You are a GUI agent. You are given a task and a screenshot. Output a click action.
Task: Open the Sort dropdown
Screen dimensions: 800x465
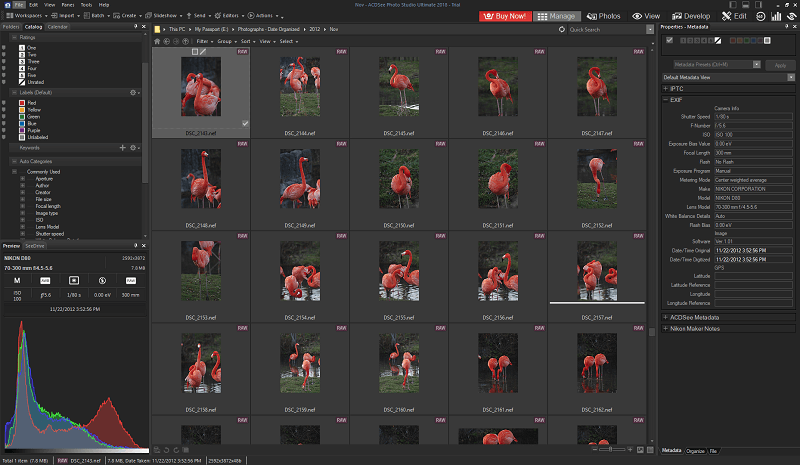point(247,41)
